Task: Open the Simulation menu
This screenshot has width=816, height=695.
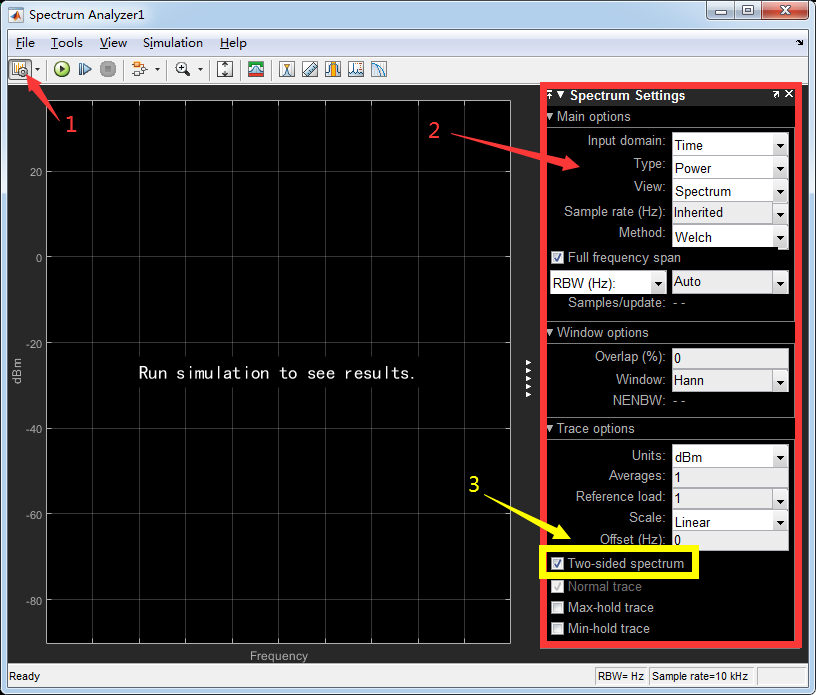Action: [172, 43]
